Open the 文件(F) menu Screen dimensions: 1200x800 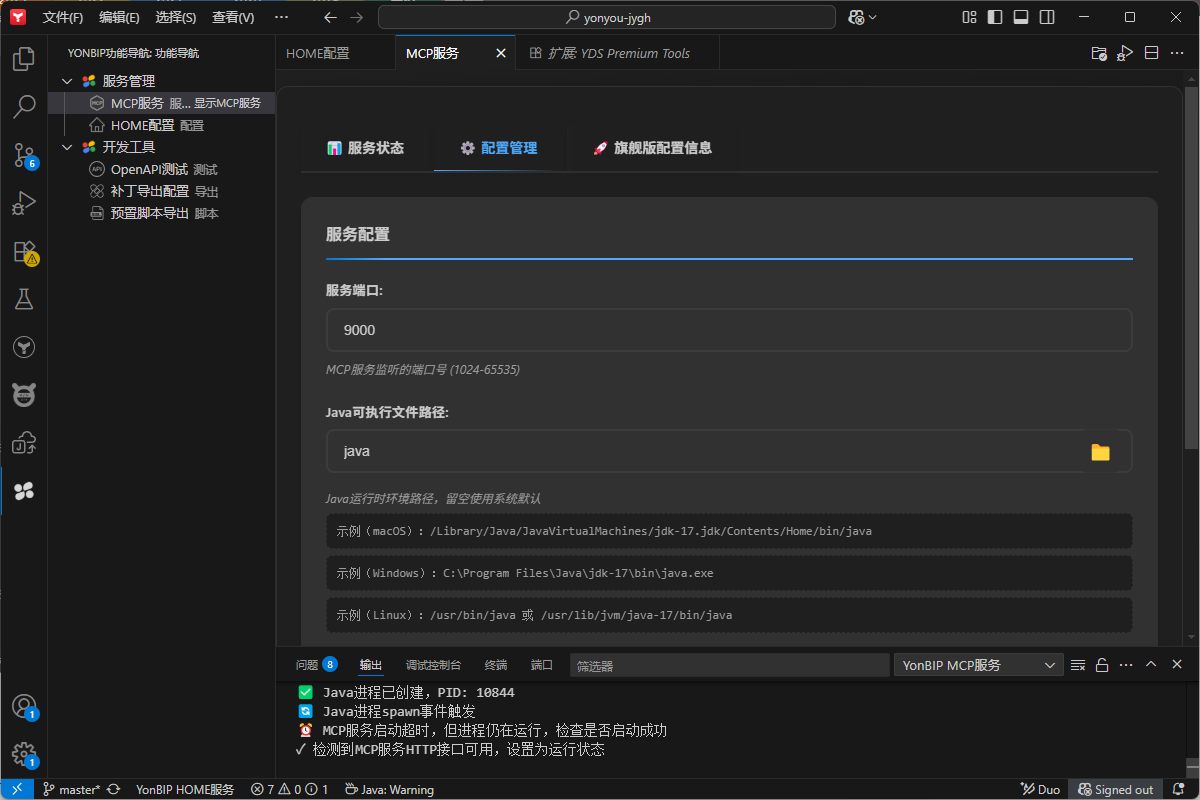click(63, 17)
